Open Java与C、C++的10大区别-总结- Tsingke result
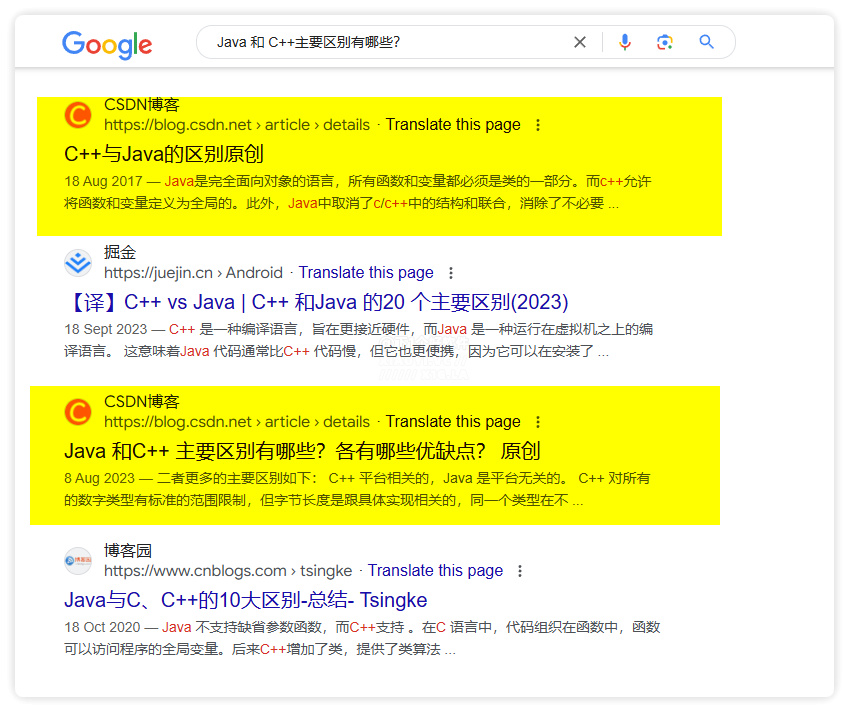Image resolution: width=849 pixels, height=712 pixels. (x=245, y=600)
